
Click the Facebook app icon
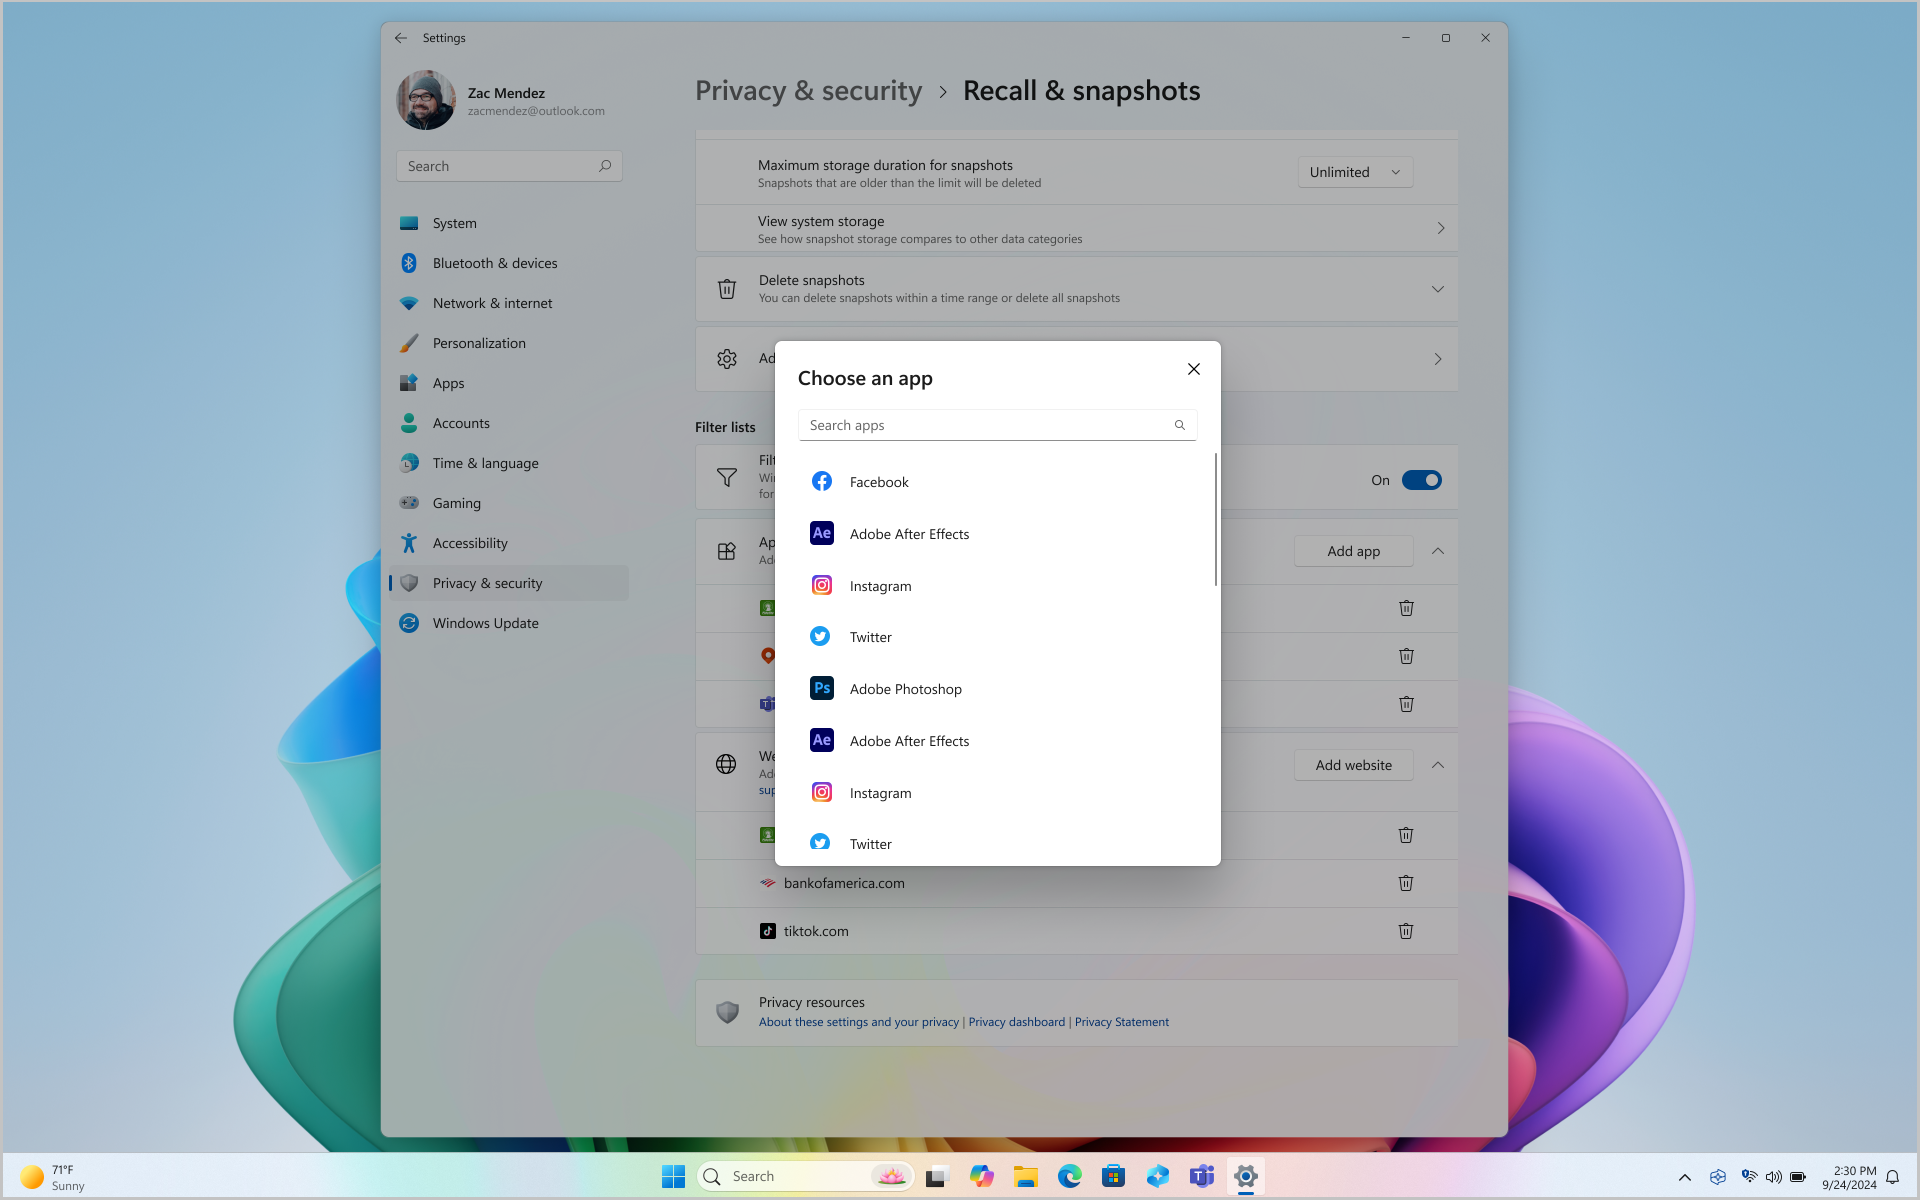(821, 481)
